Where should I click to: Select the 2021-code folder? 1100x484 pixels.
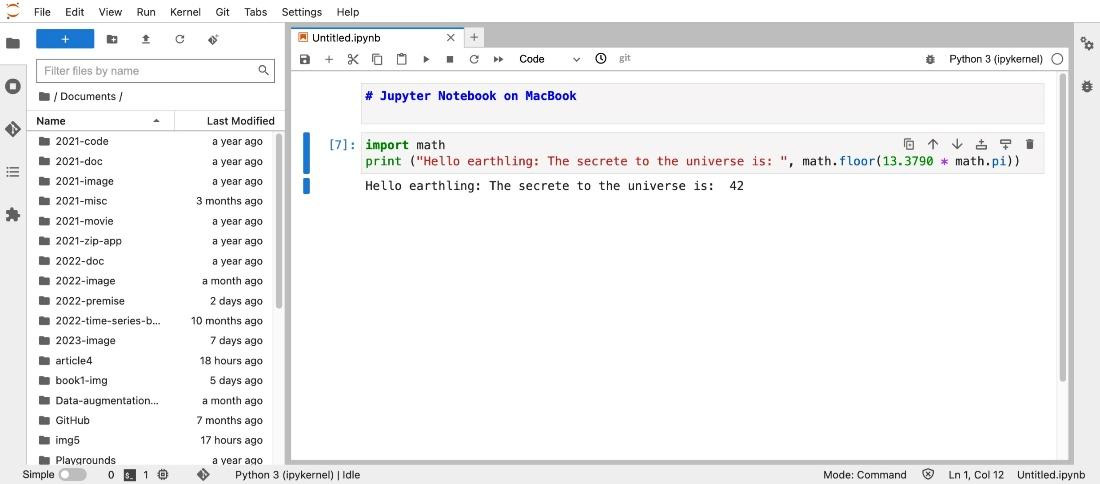point(151,141)
